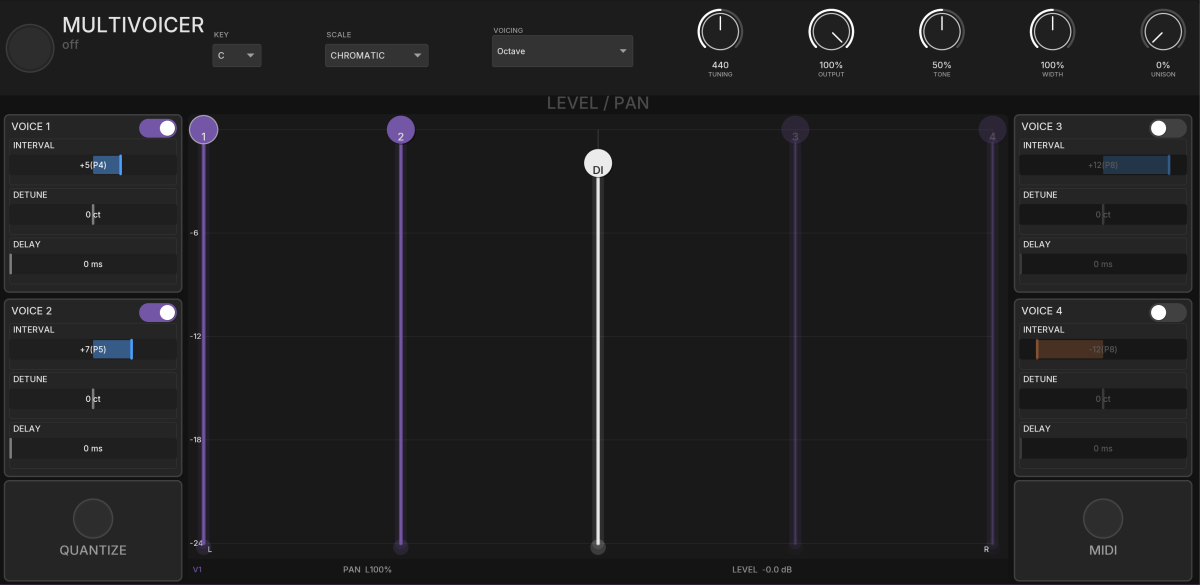Image resolution: width=1200 pixels, height=585 pixels.
Task: Select the DI handle in Level/Pan
Action: (598, 165)
